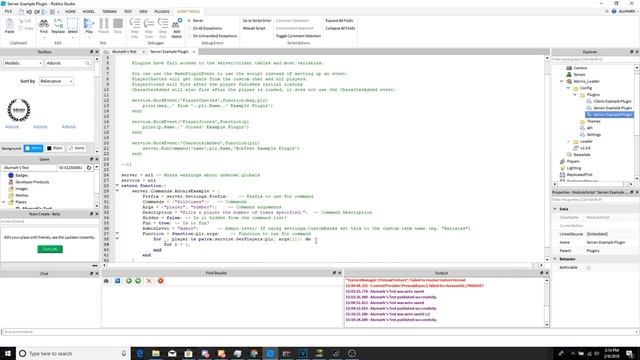
Task: Open the Replace tool in Edit group
Action: point(58,26)
